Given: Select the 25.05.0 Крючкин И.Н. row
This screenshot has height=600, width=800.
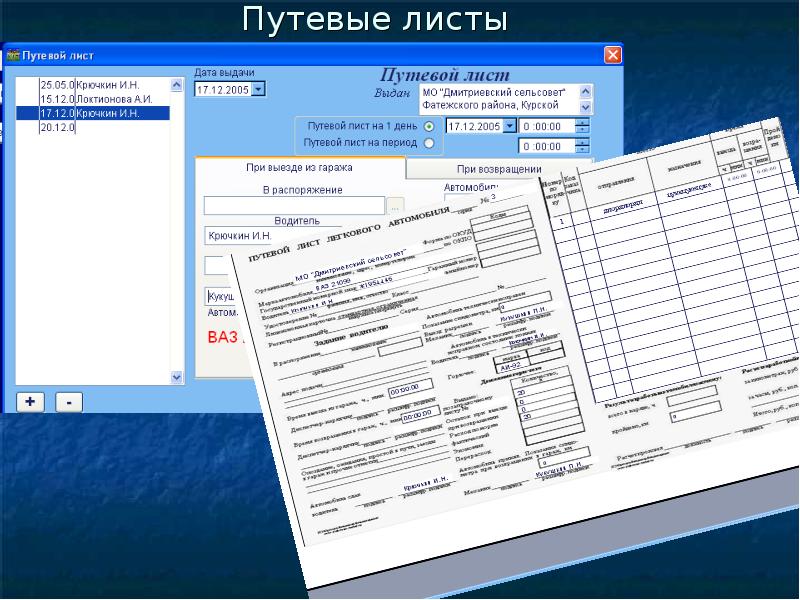Looking at the screenshot, I should [92, 85].
